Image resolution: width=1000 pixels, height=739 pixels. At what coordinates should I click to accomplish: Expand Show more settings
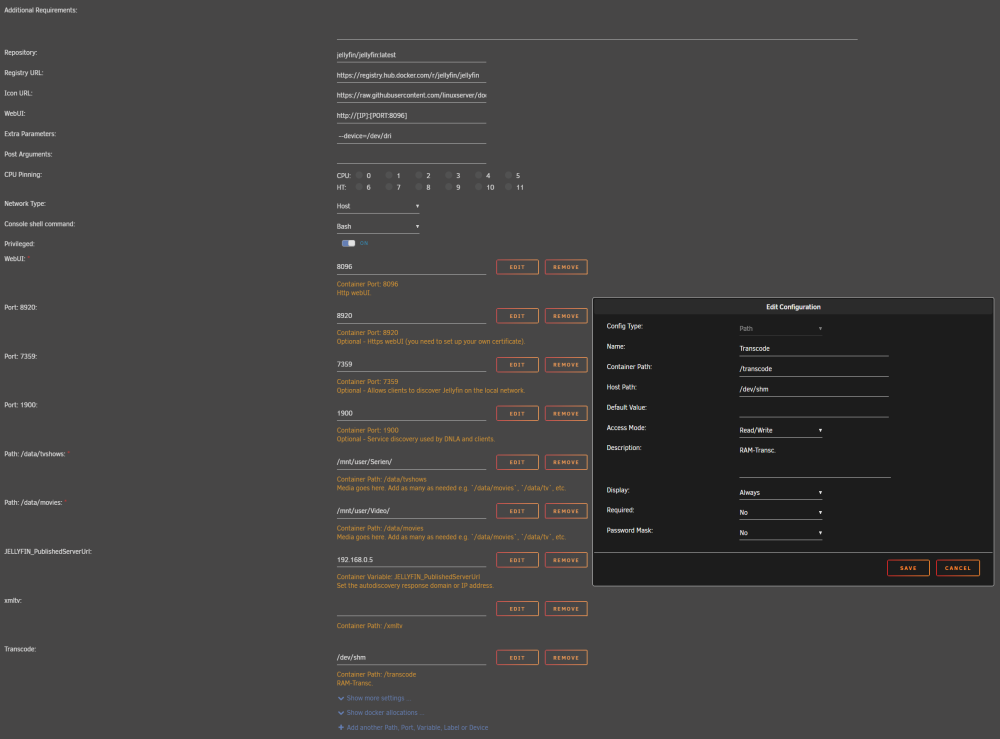tap(374, 698)
